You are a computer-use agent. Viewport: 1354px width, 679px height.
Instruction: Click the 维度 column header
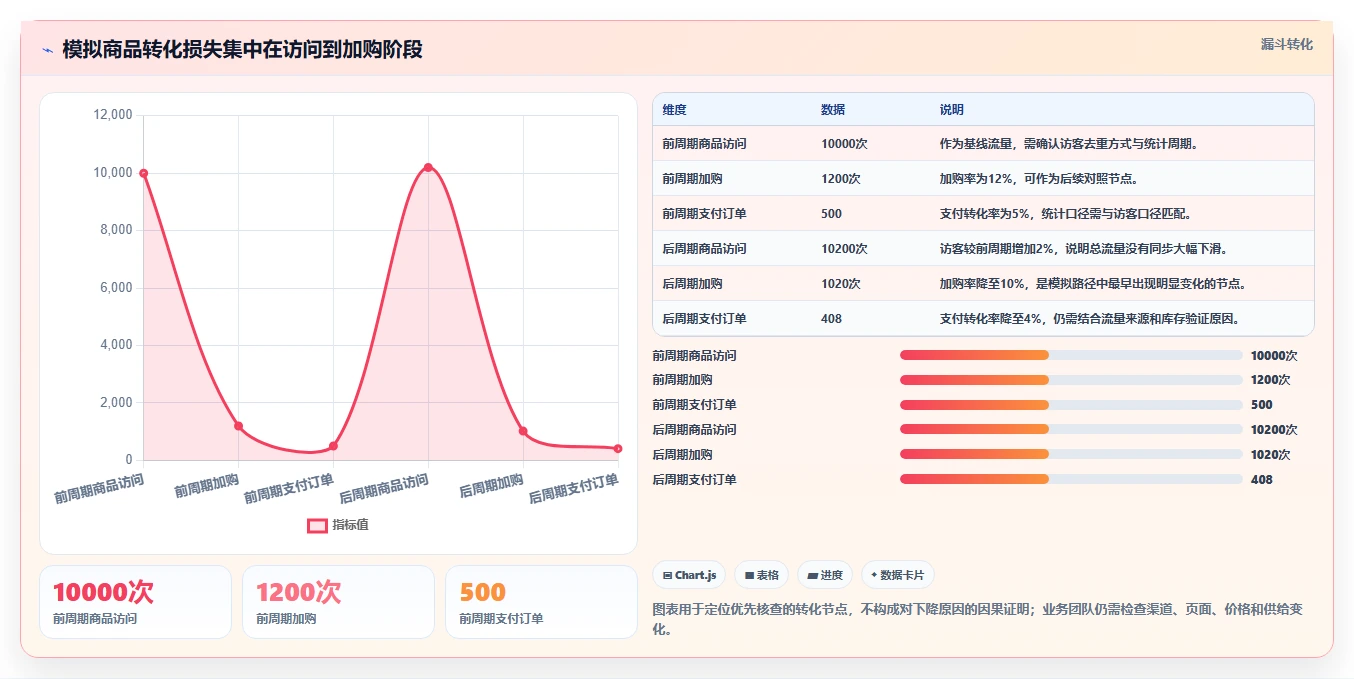click(x=675, y=110)
